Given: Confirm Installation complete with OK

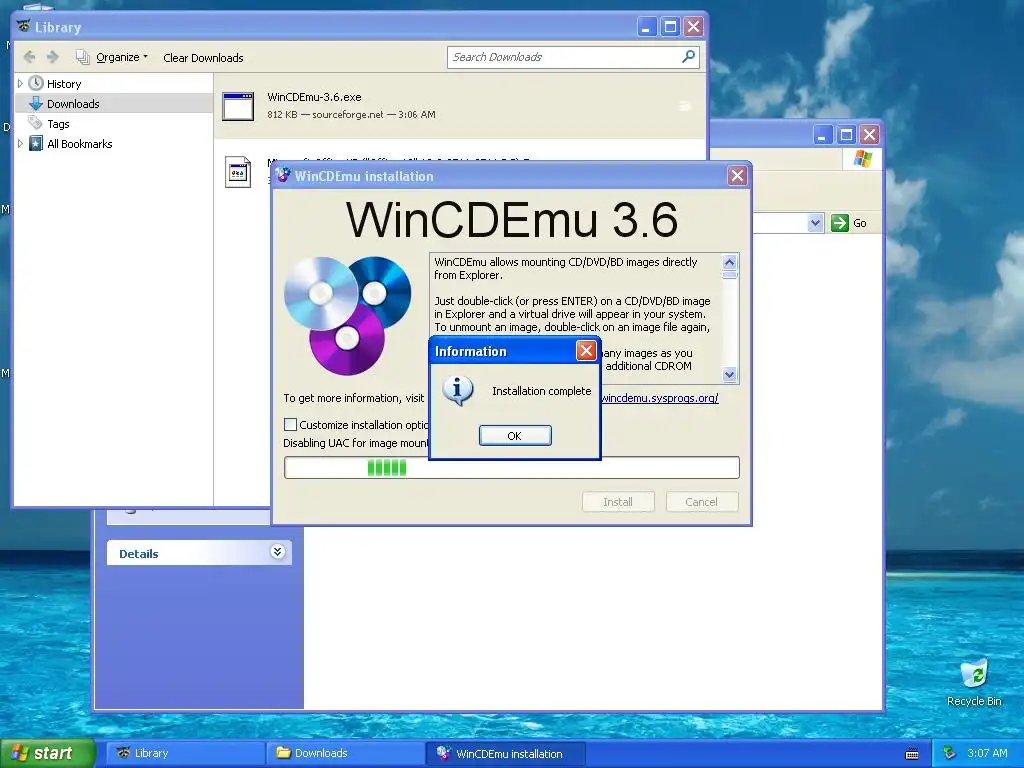Looking at the screenshot, I should (x=515, y=436).
